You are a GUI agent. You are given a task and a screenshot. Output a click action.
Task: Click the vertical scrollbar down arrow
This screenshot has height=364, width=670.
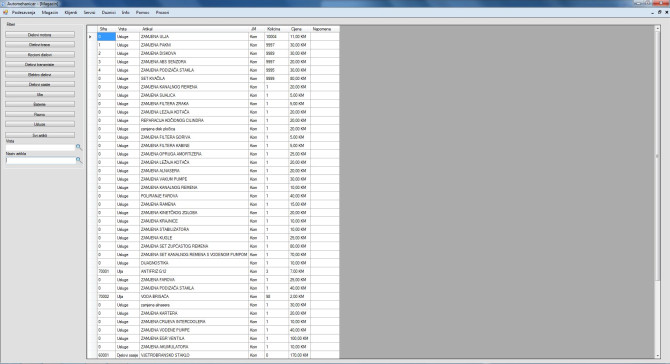pyautogui.click(x=658, y=355)
